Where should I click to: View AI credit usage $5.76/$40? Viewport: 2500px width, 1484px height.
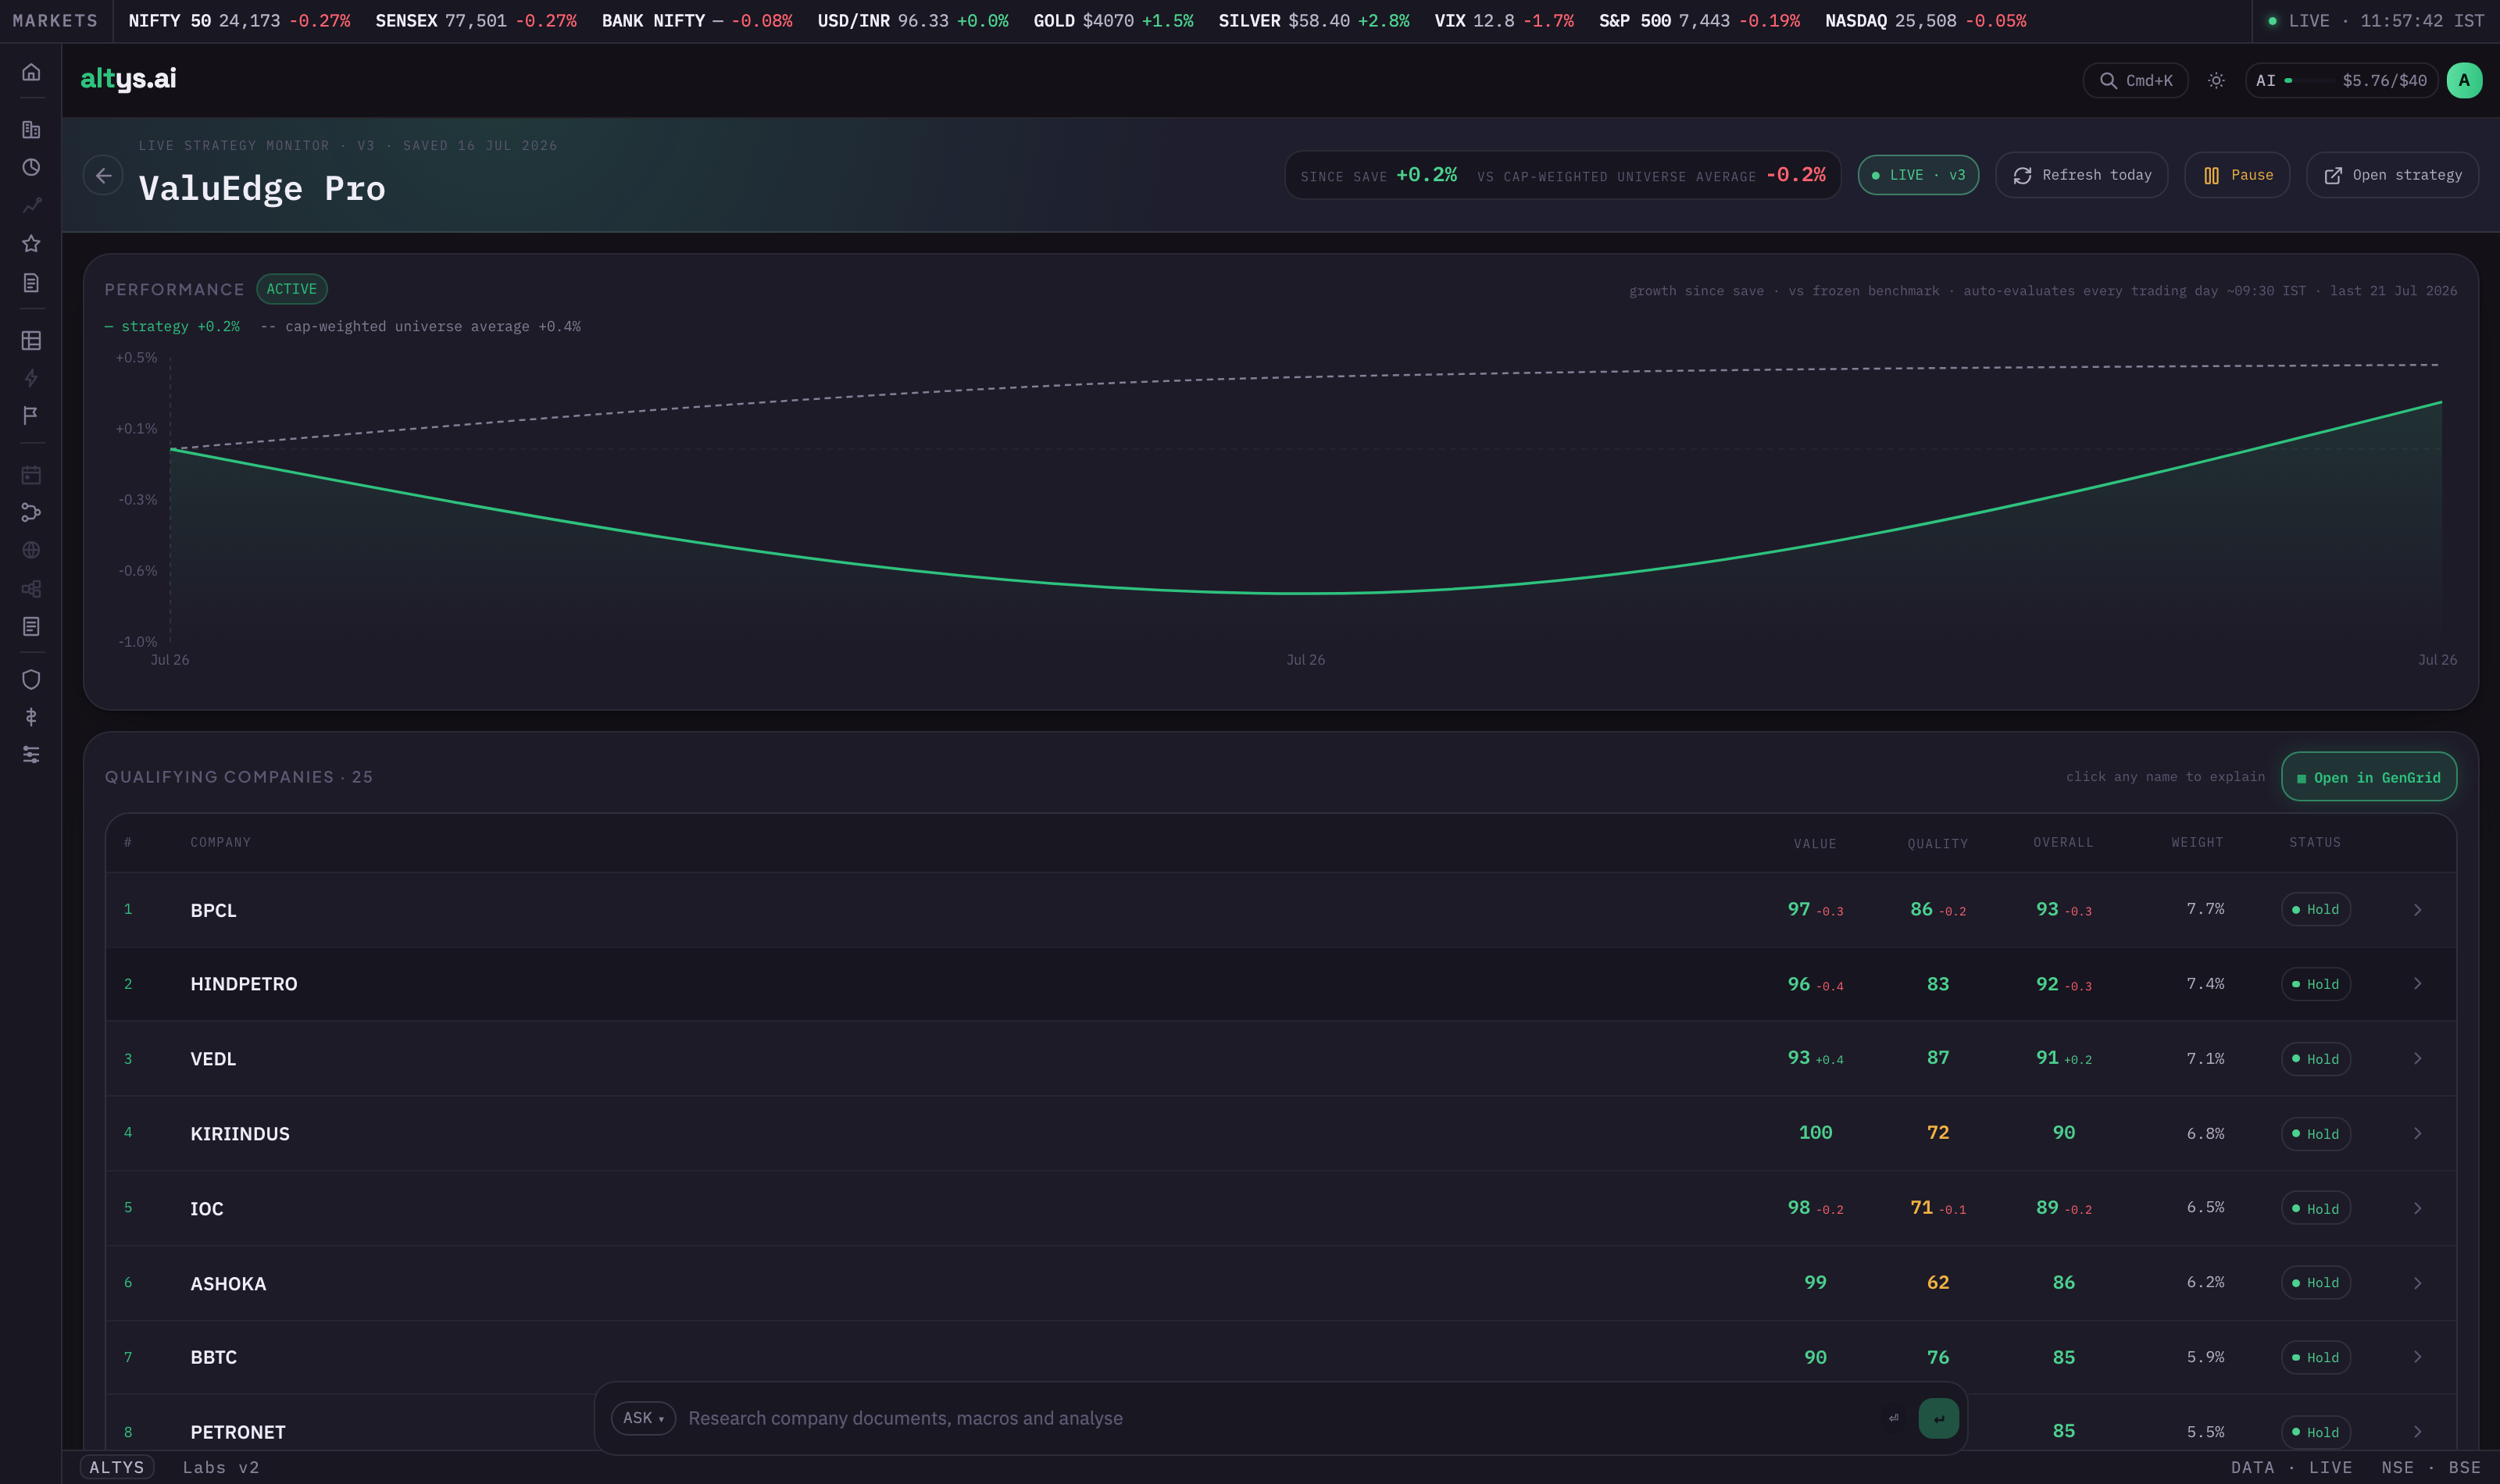pos(2341,81)
